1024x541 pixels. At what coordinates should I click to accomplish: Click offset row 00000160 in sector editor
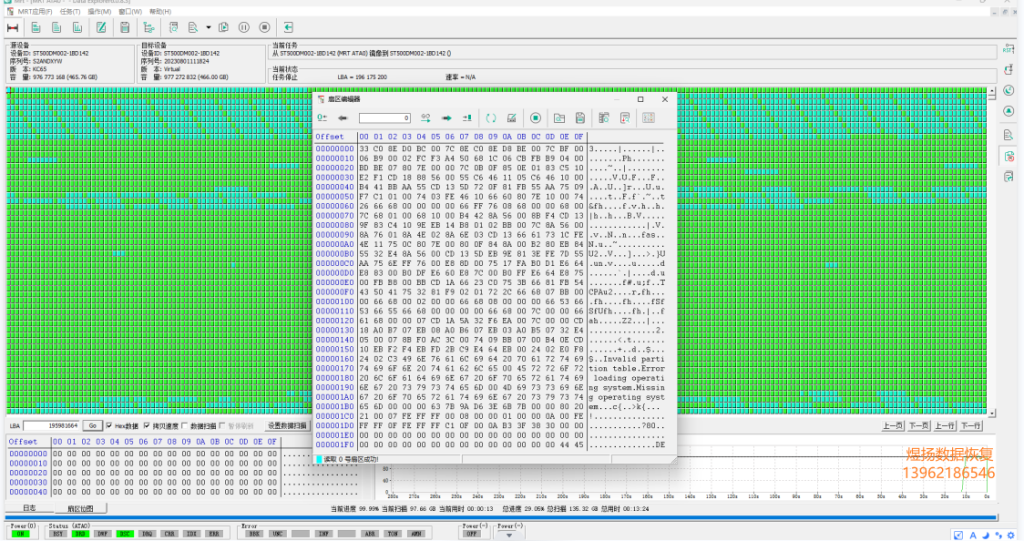490,359
